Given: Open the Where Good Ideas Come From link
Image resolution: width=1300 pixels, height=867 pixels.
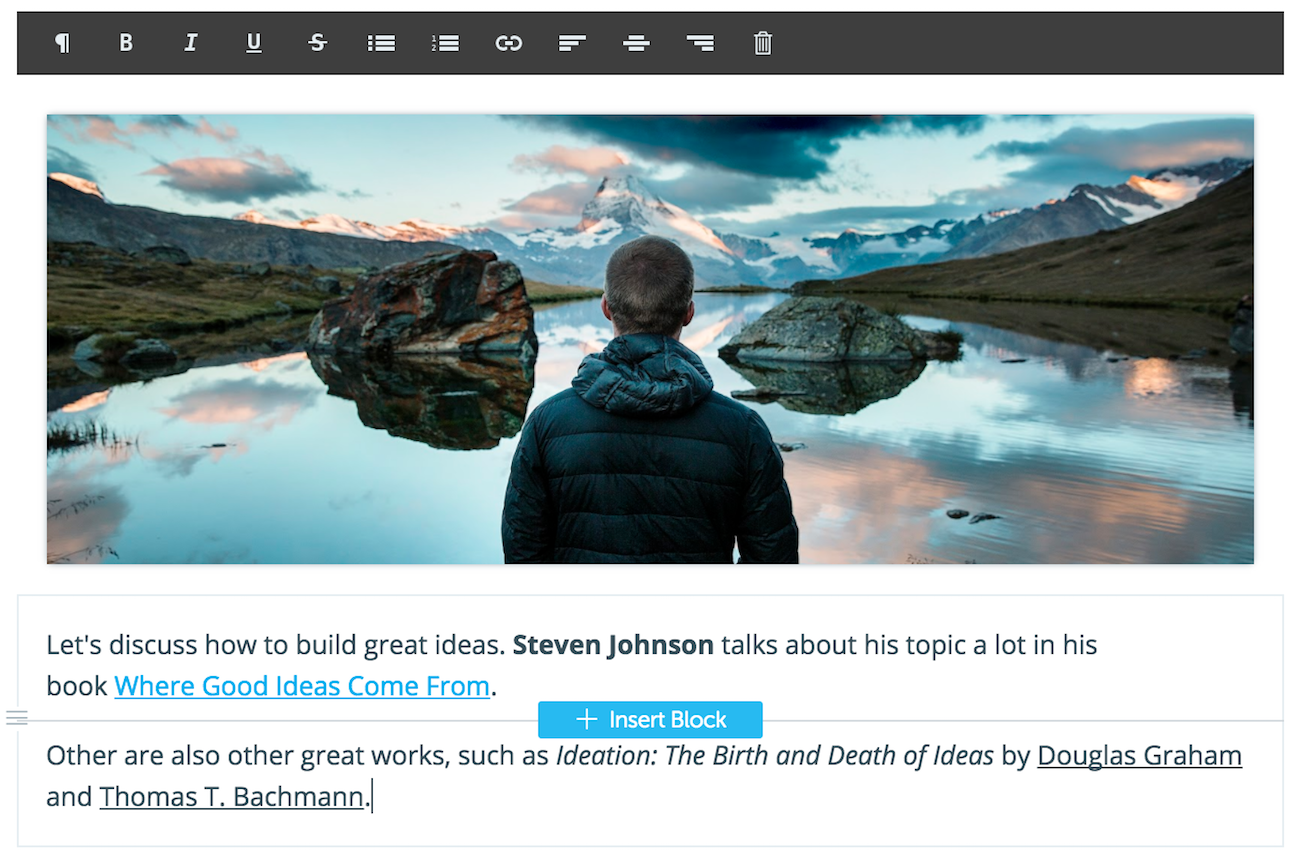Looking at the screenshot, I should 302,686.
